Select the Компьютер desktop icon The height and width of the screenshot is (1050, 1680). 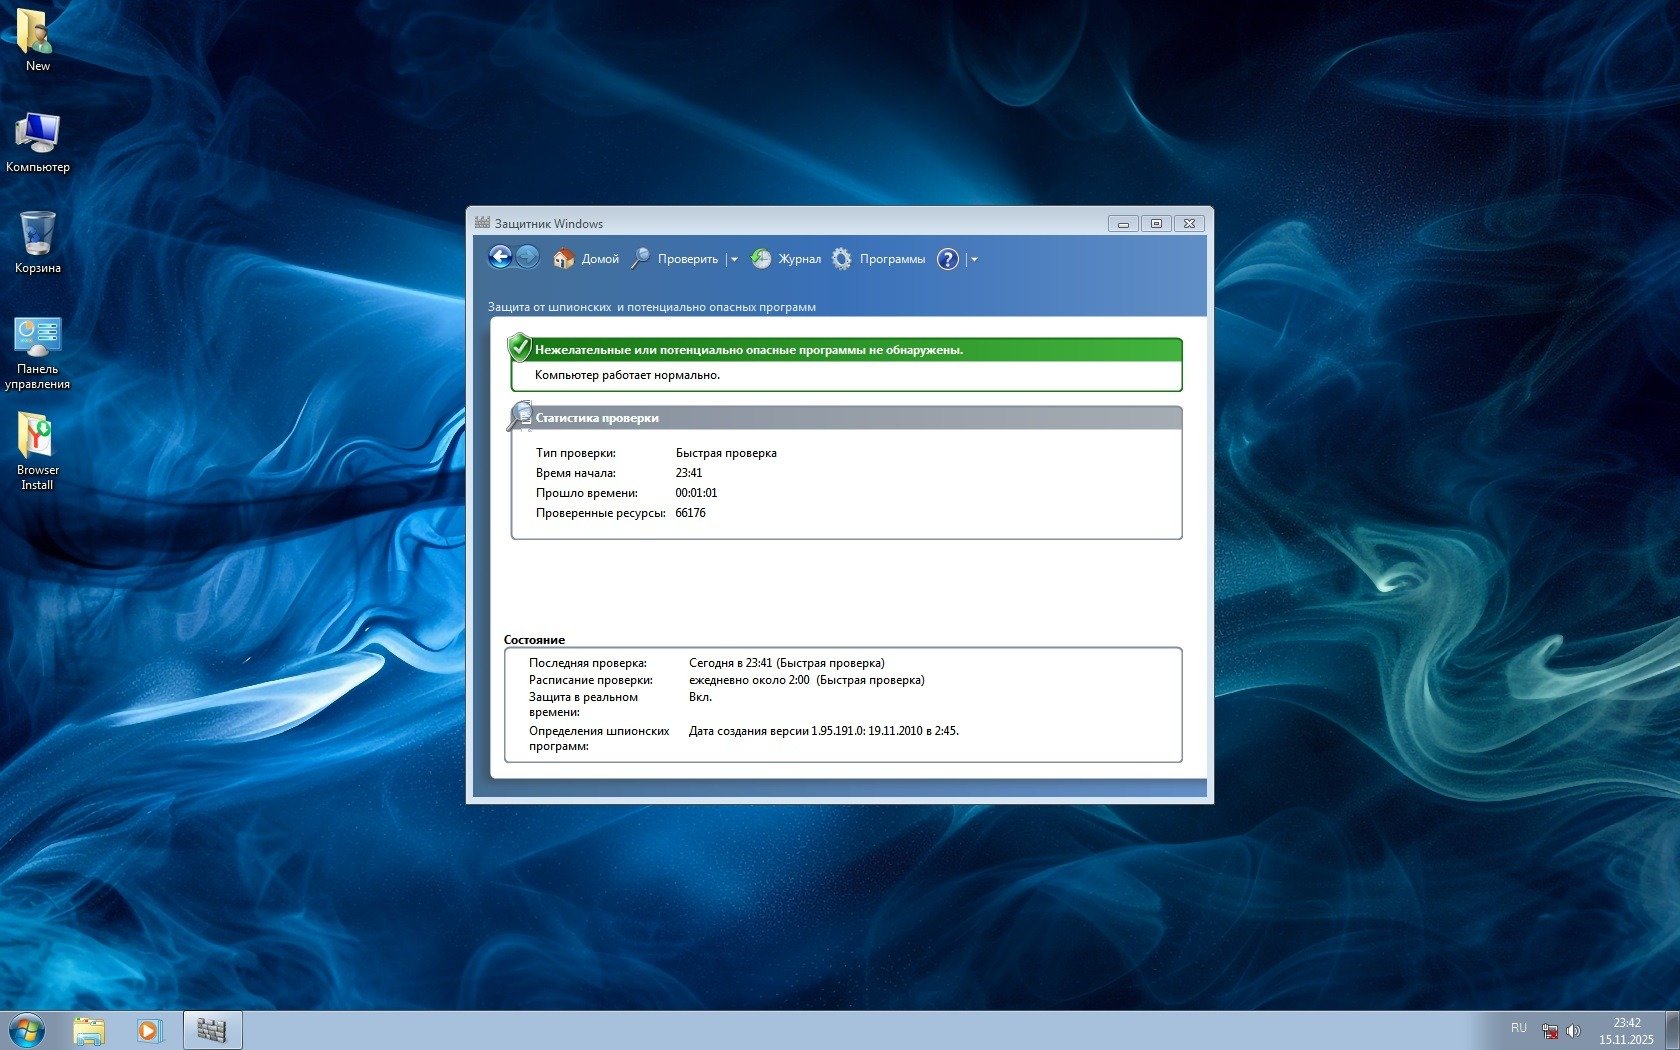point(38,141)
